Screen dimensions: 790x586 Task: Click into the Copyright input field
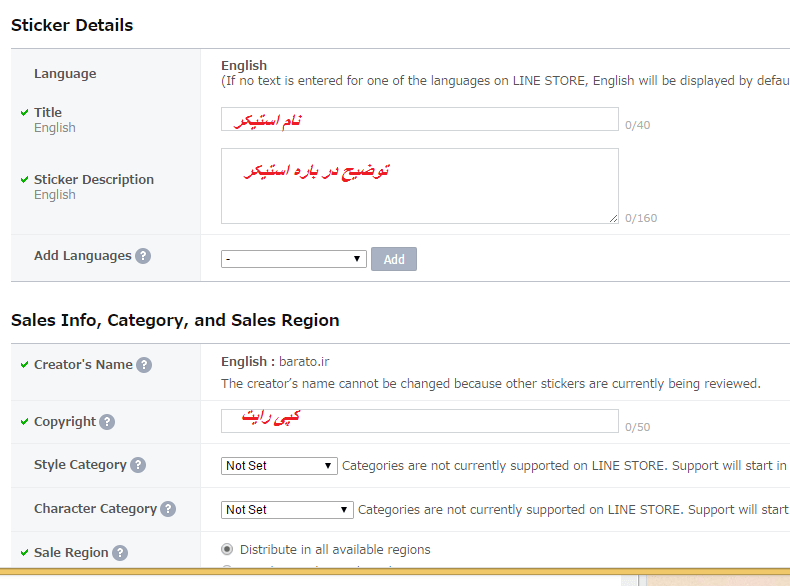(419, 421)
